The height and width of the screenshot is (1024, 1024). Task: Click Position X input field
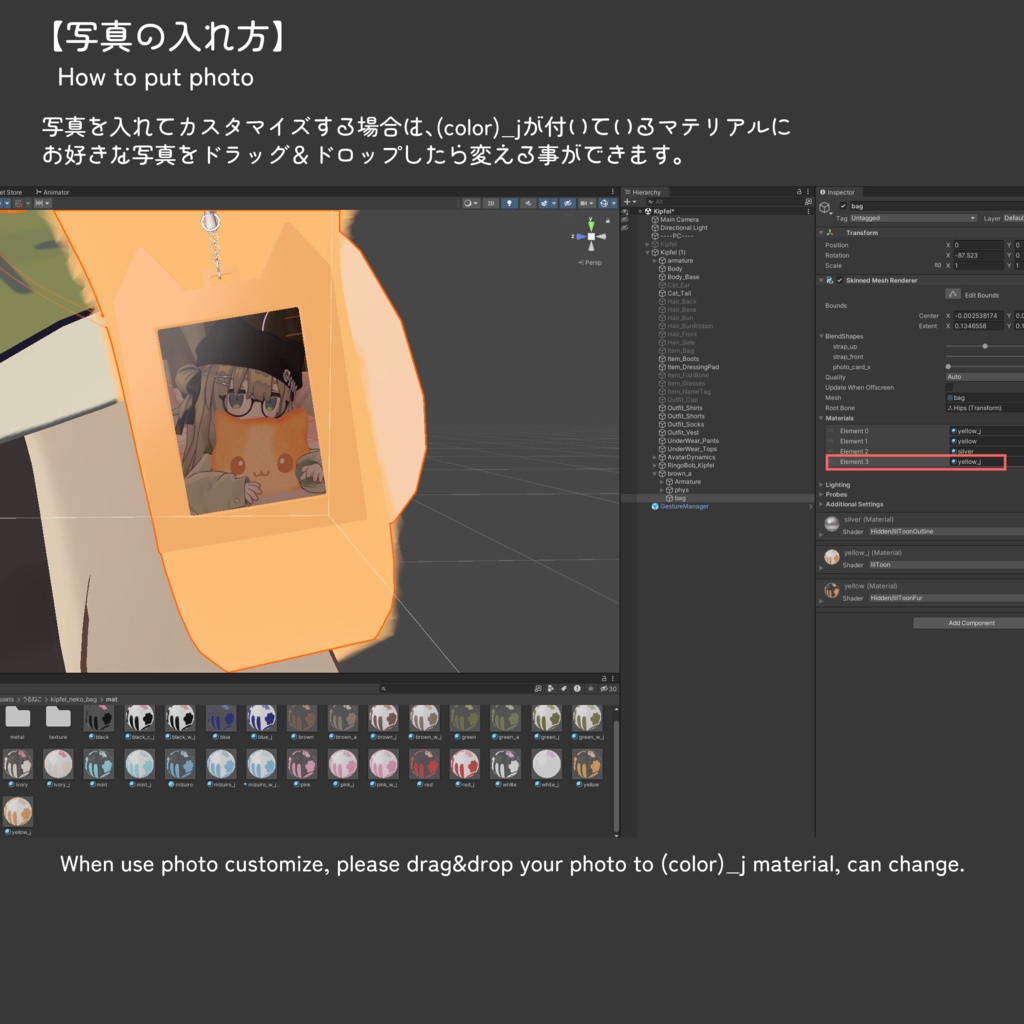pos(978,245)
